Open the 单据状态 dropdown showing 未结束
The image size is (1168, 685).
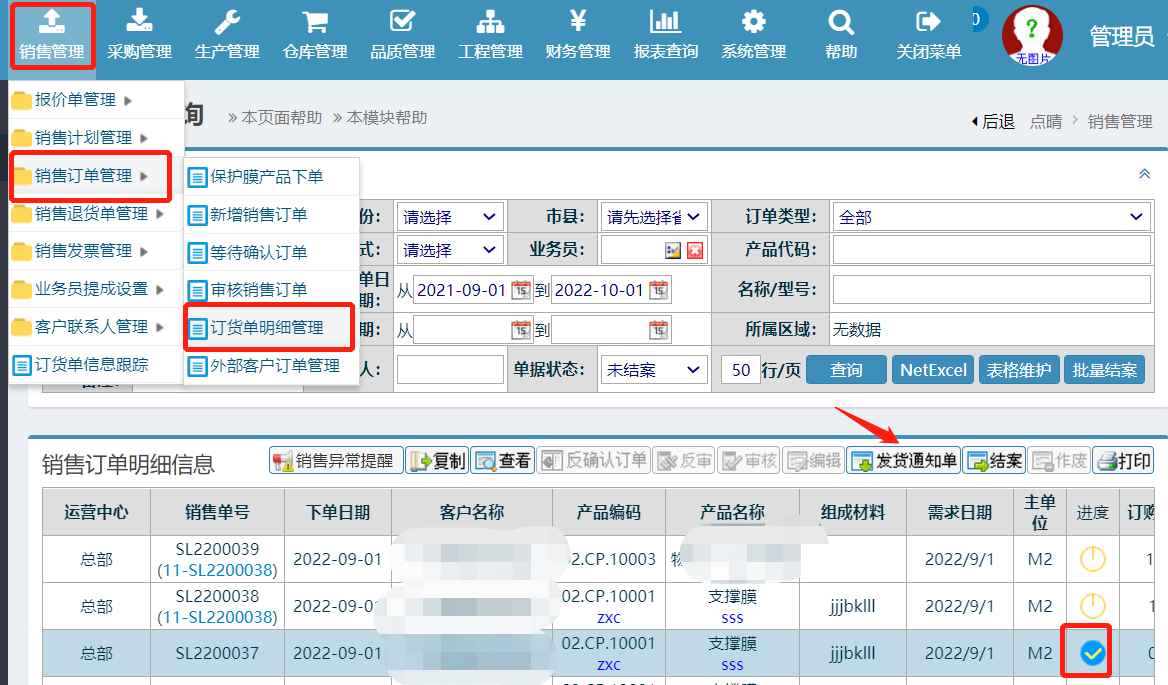653,370
